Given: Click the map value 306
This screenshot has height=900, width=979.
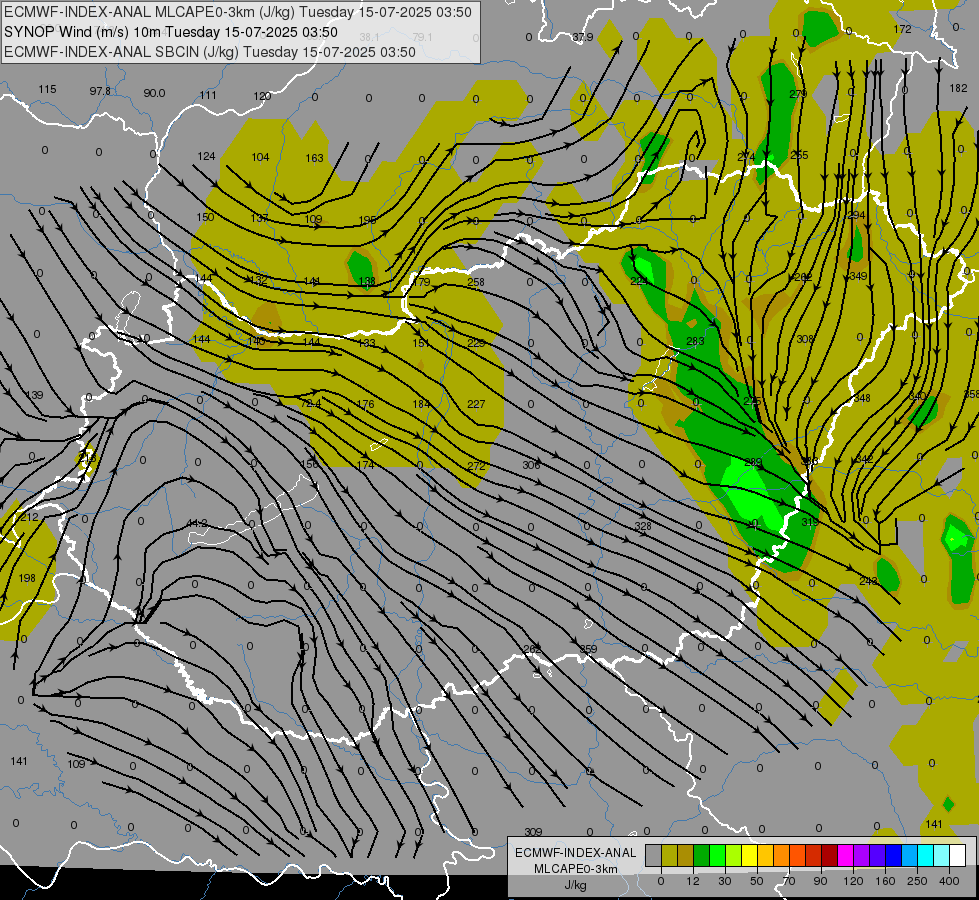Looking at the screenshot, I should click(x=531, y=465).
